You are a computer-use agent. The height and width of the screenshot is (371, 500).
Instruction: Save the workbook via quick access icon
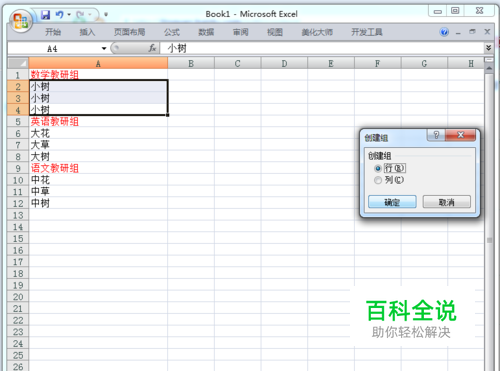click(45, 15)
